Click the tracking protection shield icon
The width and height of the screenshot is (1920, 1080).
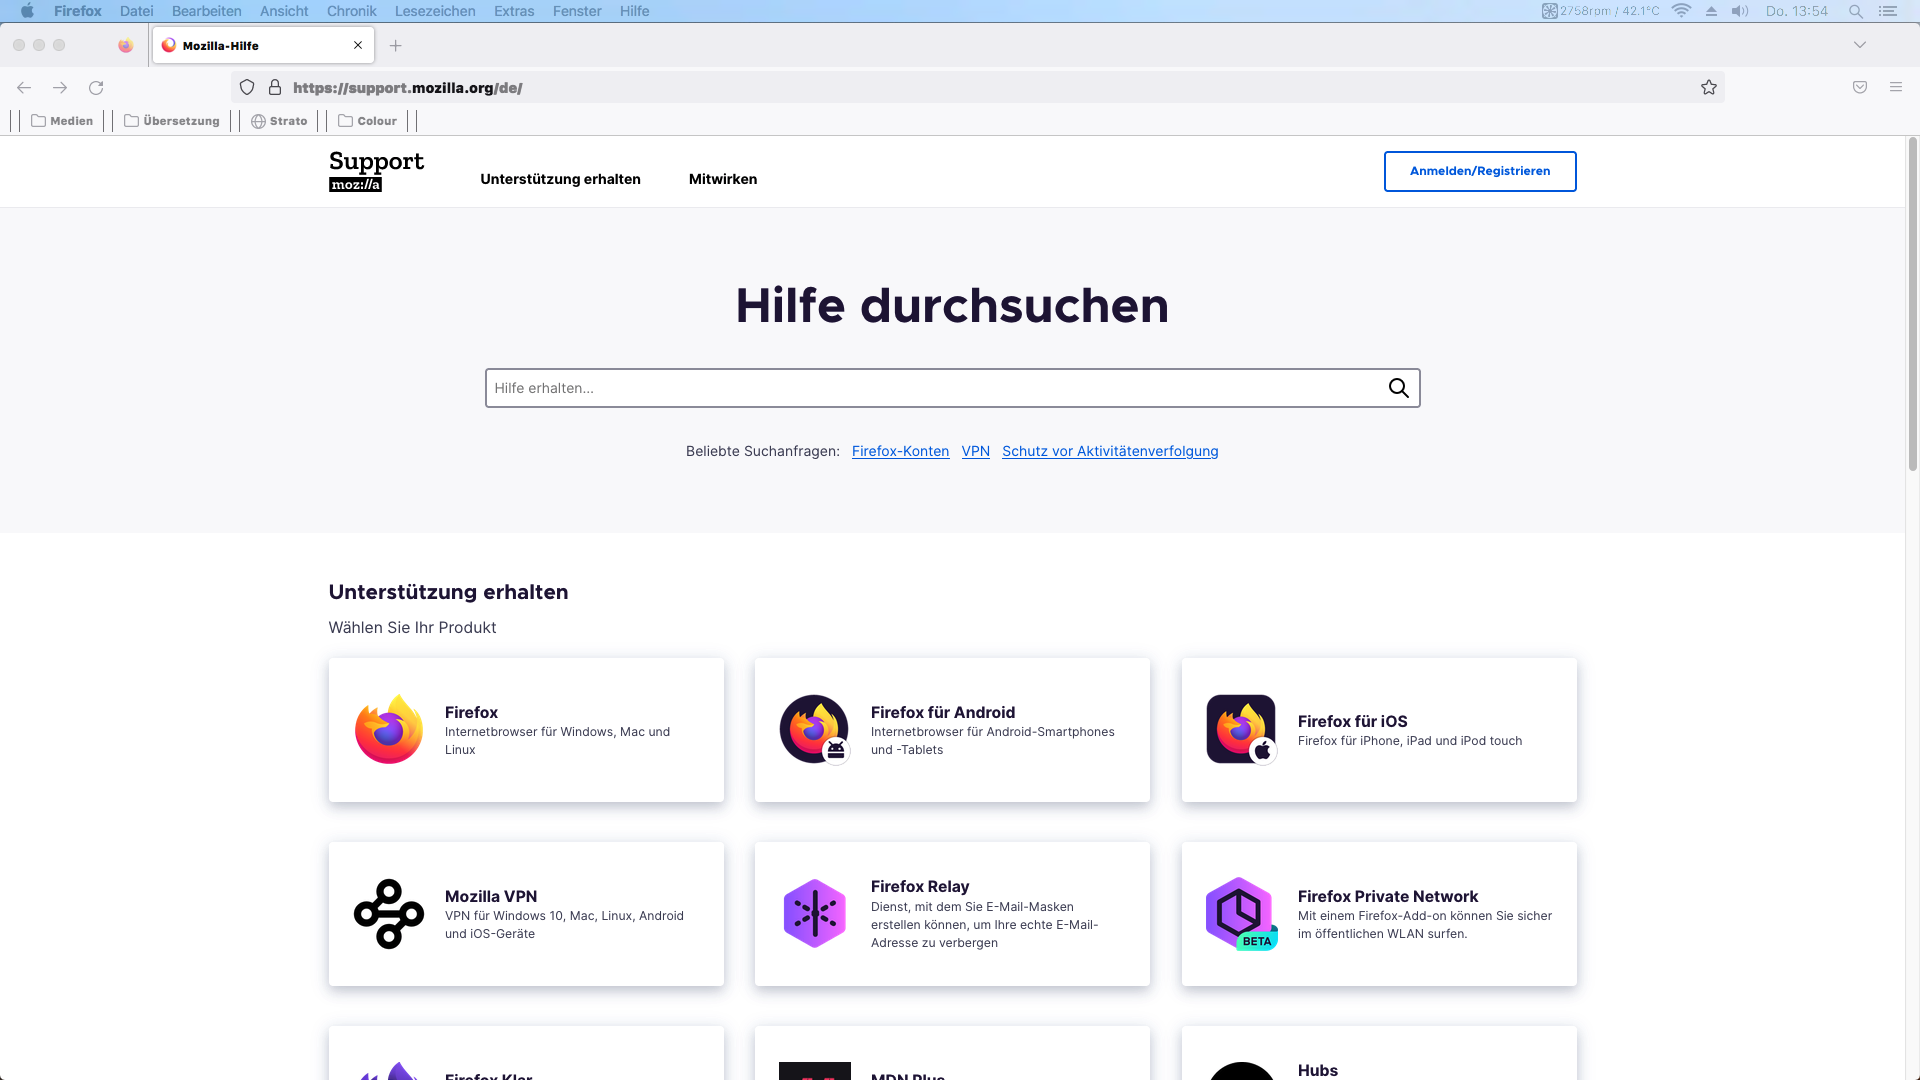click(247, 88)
